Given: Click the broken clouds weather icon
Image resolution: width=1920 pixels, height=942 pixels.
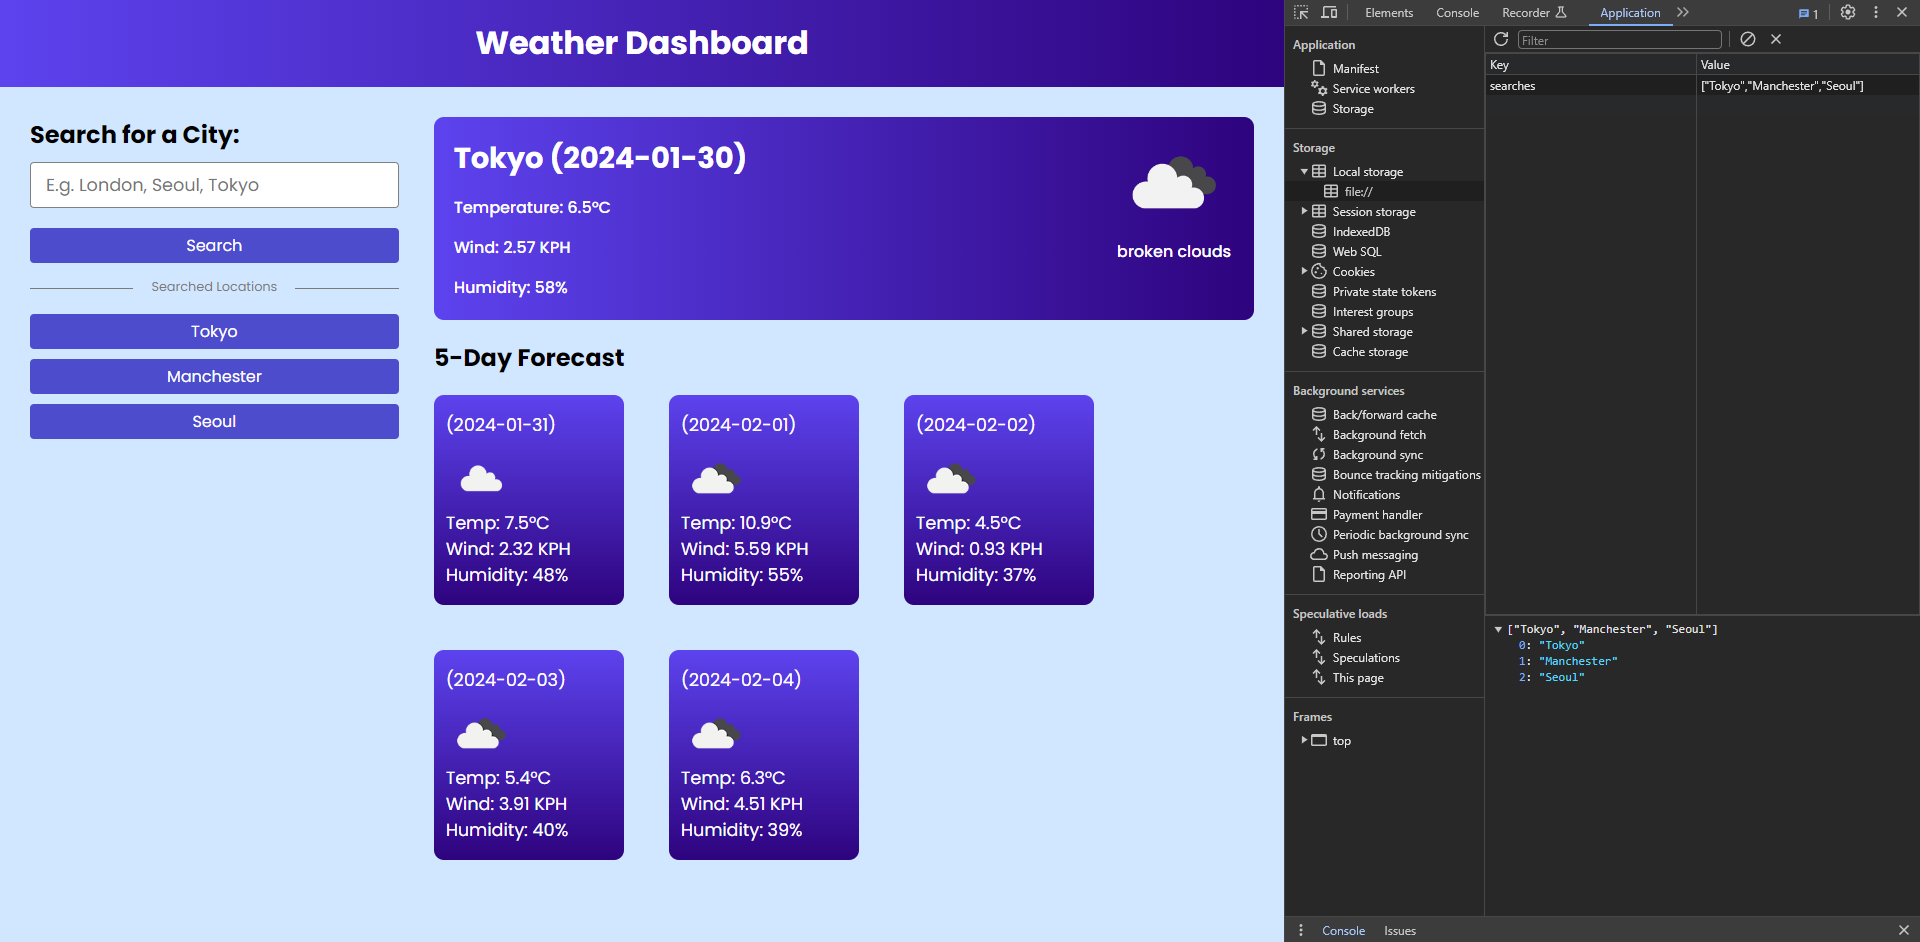Looking at the screenshot, I should [x=1173, y=183].
